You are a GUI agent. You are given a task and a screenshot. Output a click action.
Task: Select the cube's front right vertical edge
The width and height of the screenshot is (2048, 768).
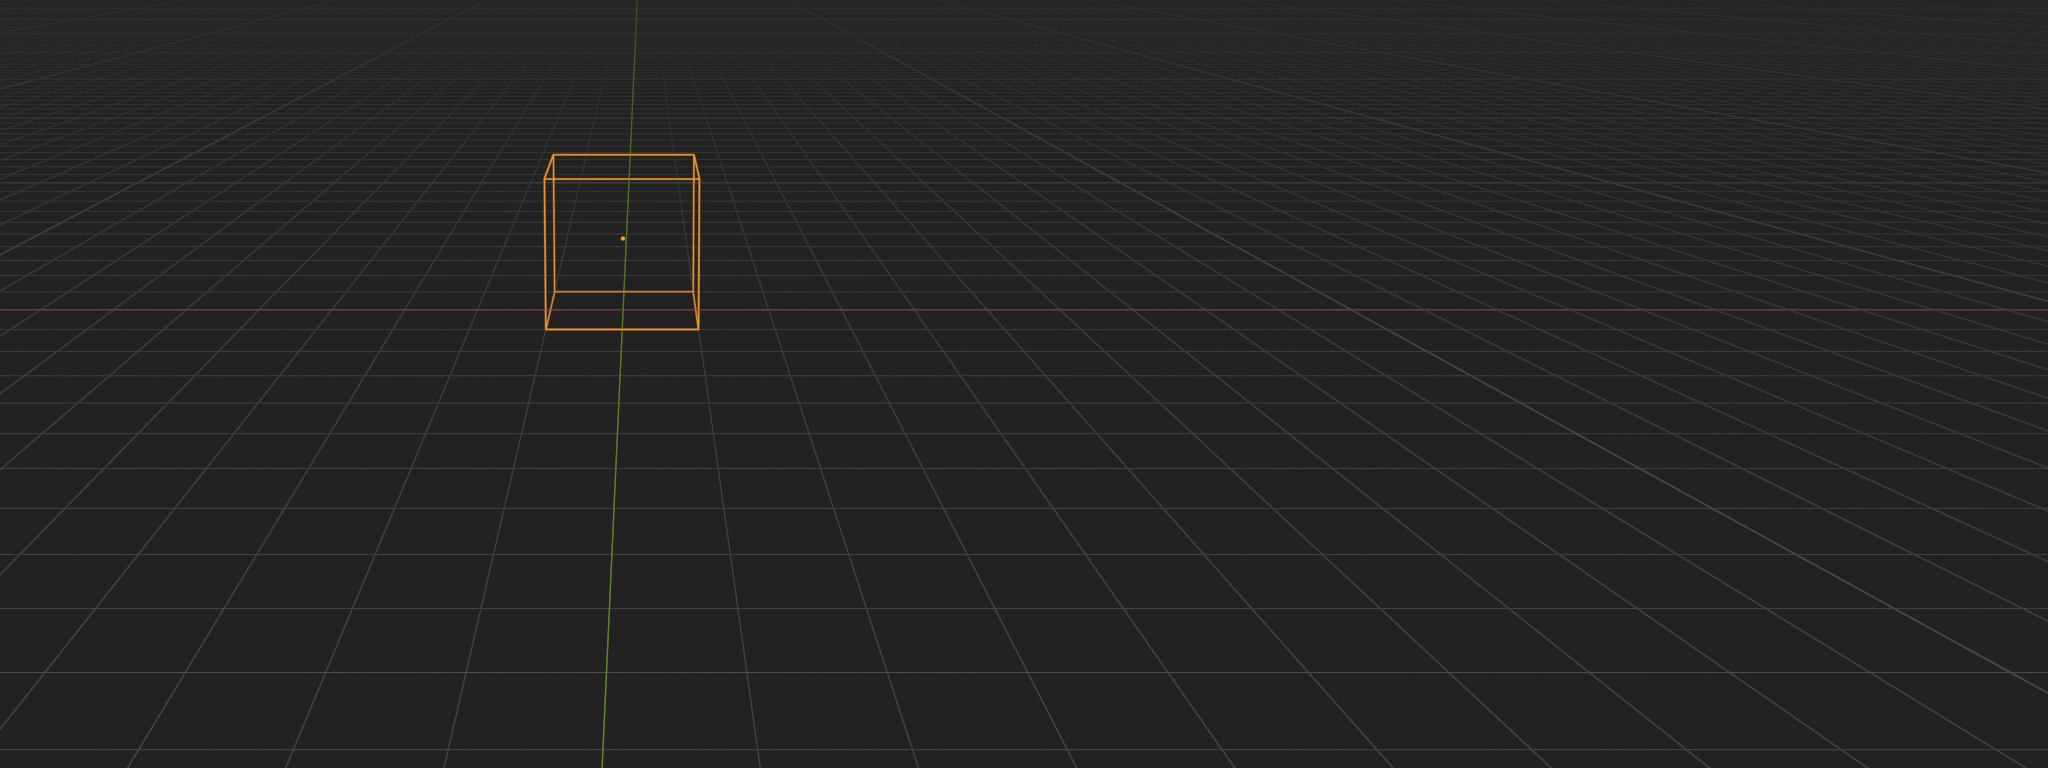[698, 250]
